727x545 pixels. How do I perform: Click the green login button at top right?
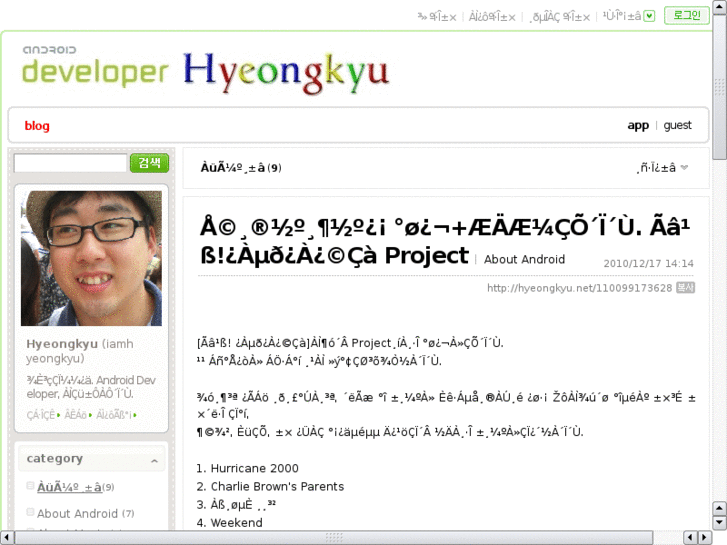pyautogui.click(x=687, y=15)
